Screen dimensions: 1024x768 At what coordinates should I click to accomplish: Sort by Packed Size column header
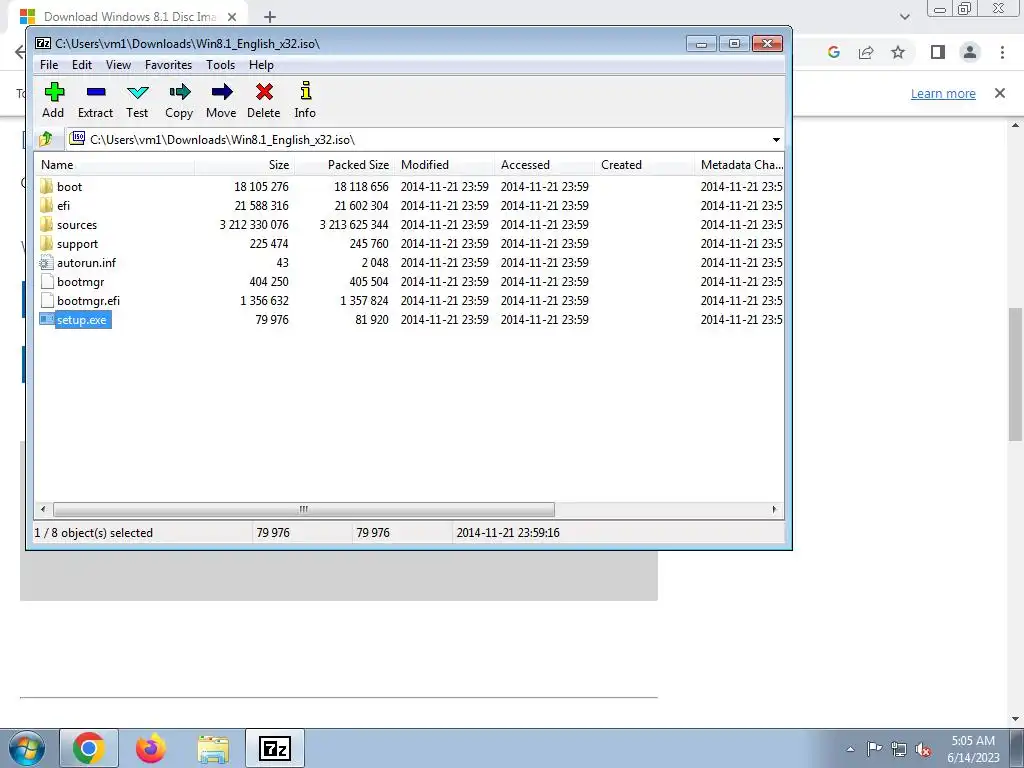[344, 165]
